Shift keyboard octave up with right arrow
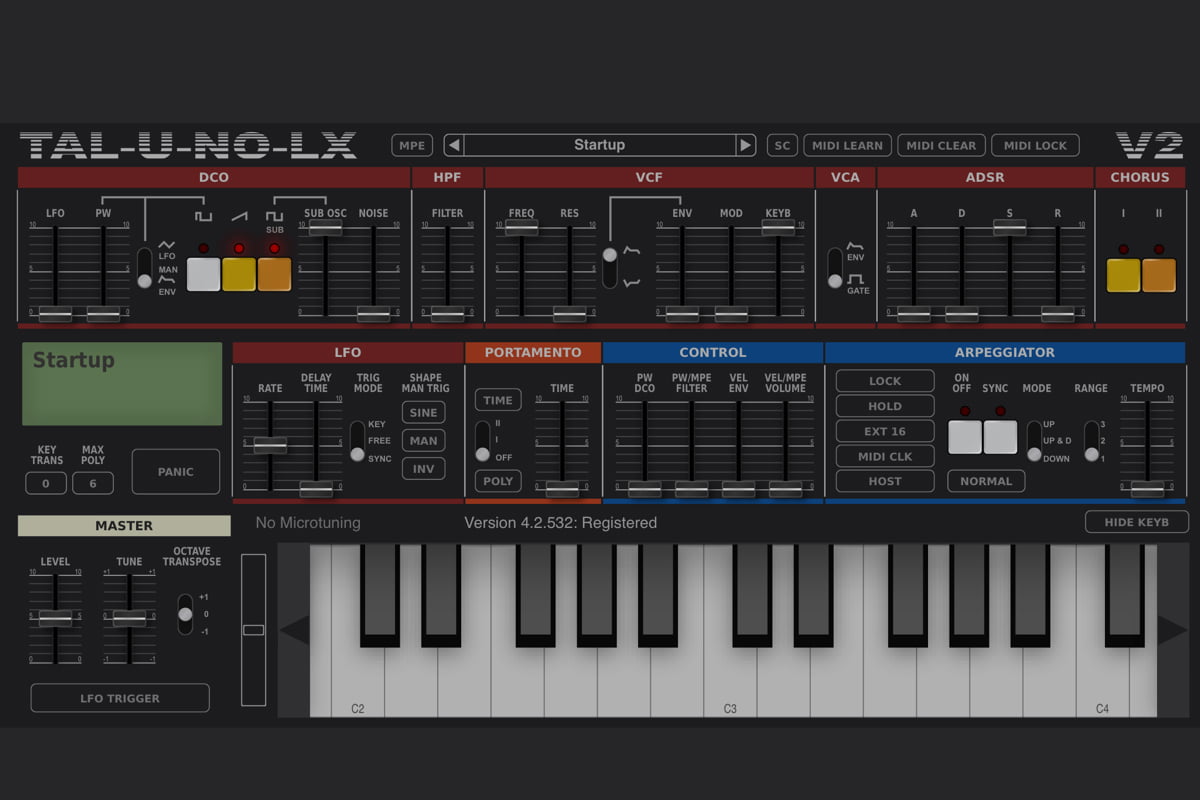 (1173, 630)
